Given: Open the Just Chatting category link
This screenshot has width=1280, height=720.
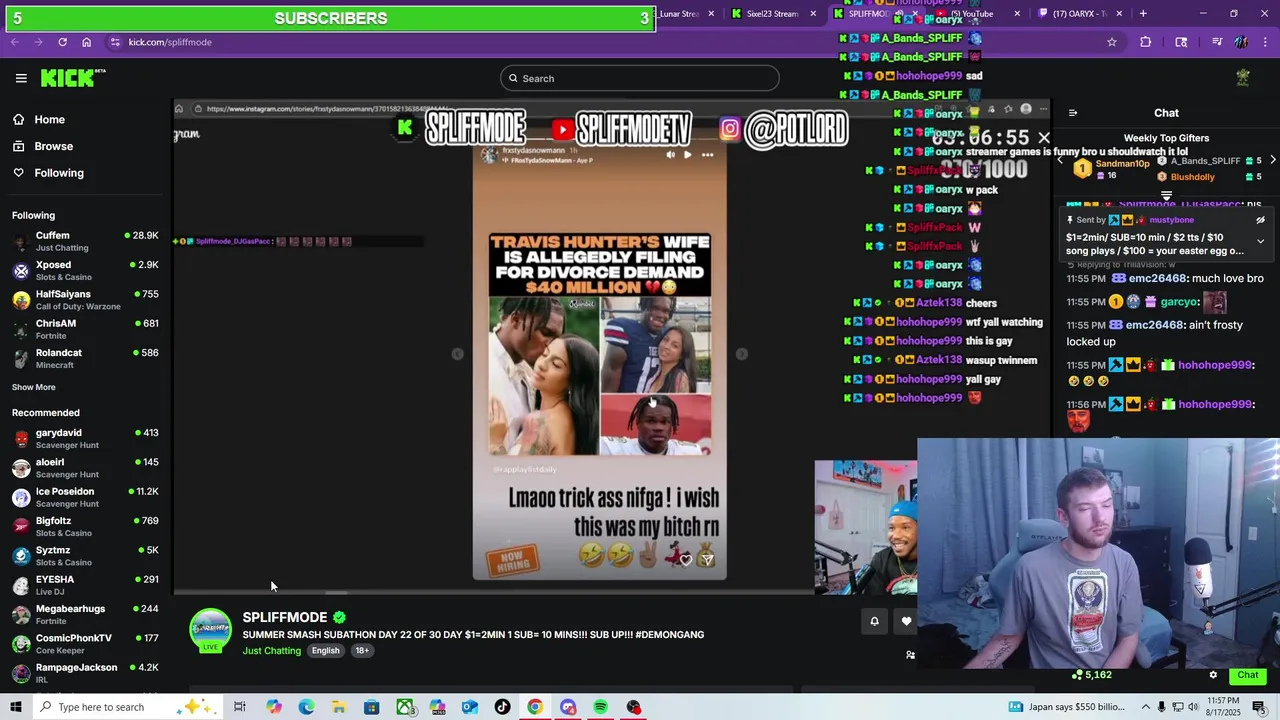Looking at the screenshot, I should [x=271, y=651].
